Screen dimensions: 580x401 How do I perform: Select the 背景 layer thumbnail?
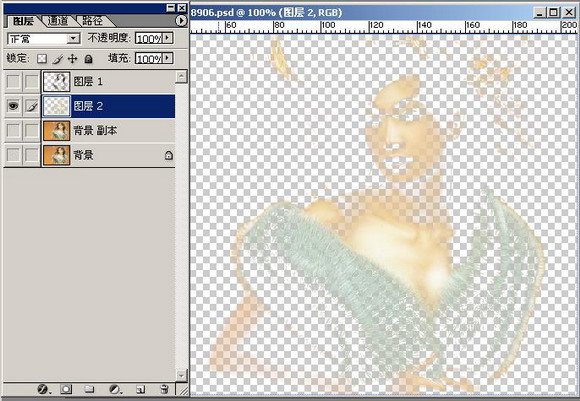coord(56,155)
